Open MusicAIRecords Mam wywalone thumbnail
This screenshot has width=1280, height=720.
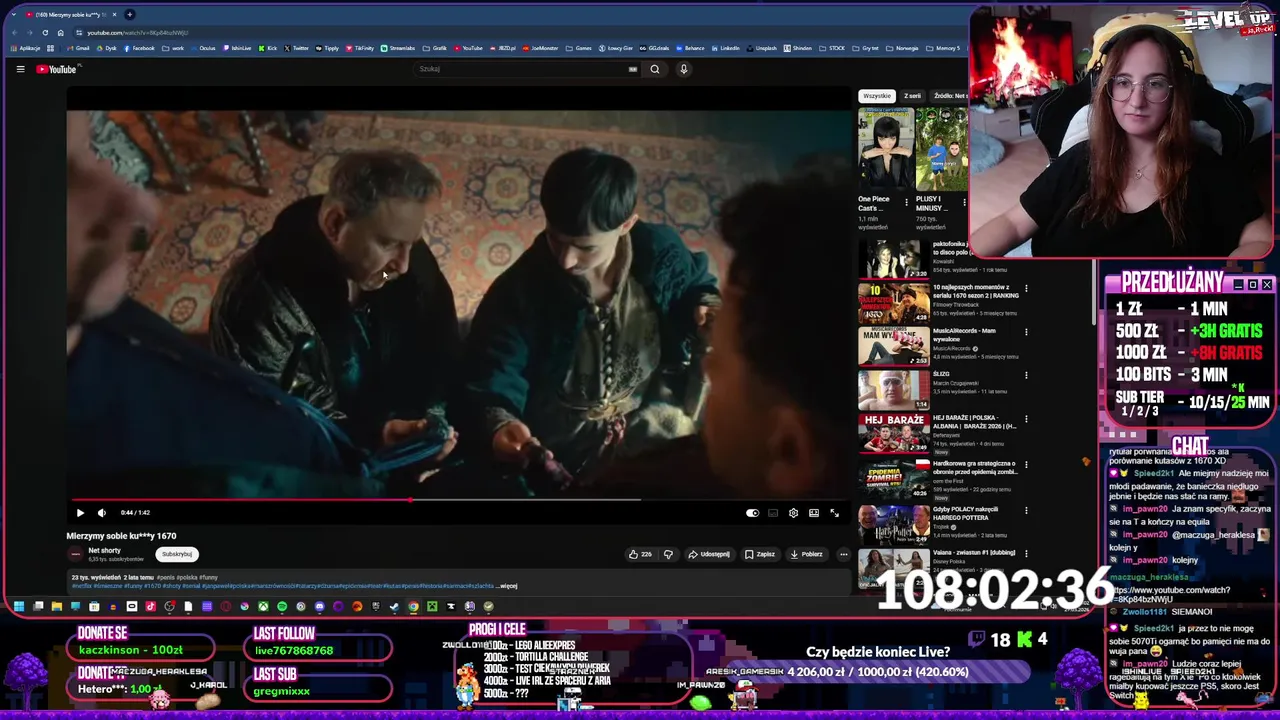(x=893, y=346)
